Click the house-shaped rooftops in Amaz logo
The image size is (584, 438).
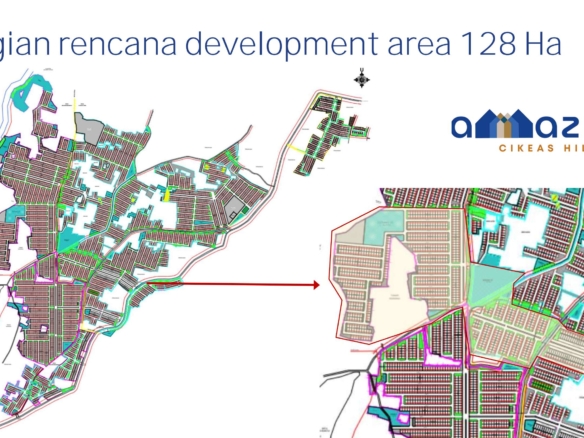click(503, 123)
